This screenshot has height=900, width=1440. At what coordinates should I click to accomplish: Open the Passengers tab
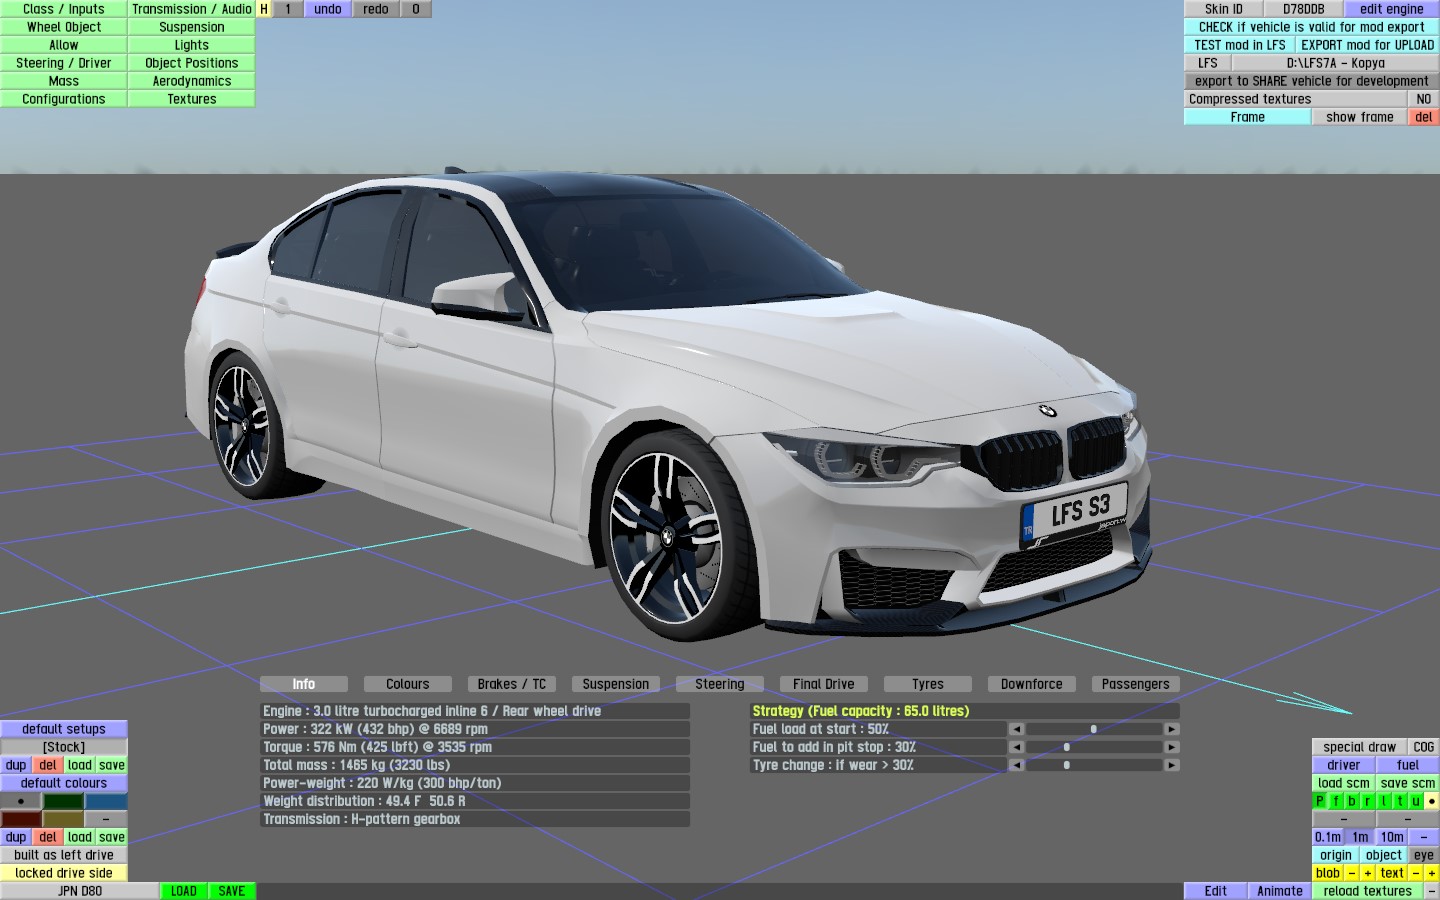coord(1136,684)
